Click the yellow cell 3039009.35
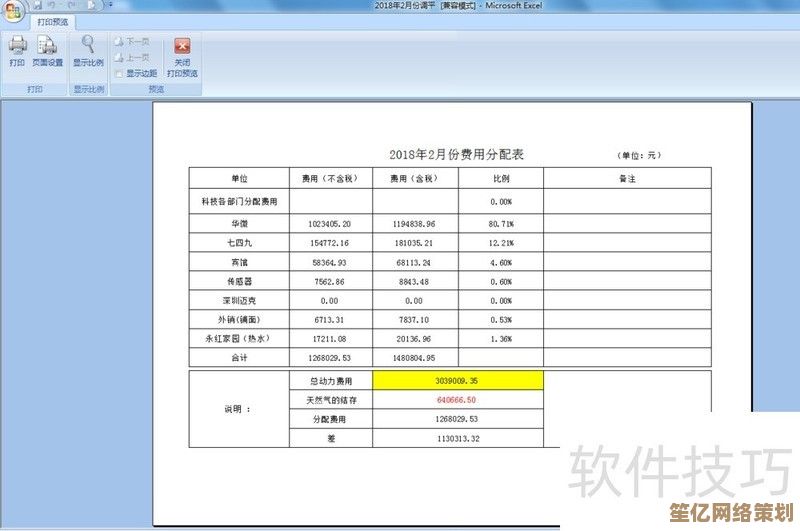This screenshot has width=800, height=531. 458,381
